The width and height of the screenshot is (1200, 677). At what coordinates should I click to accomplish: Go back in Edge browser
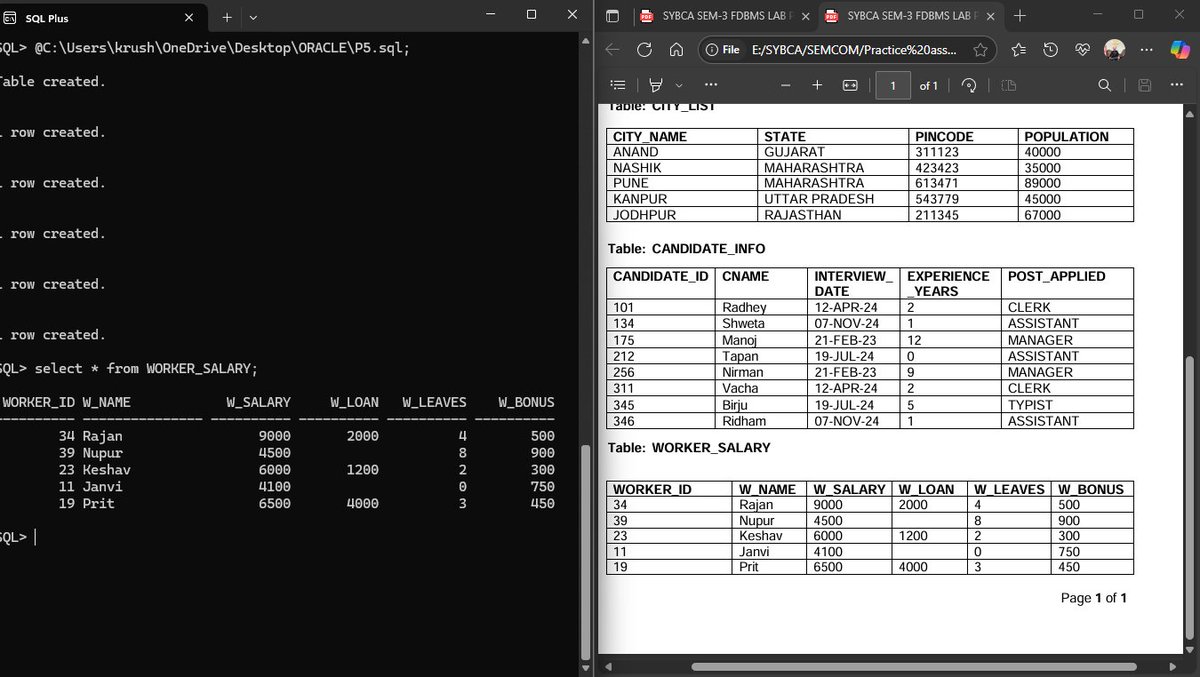tap(612, 50)
